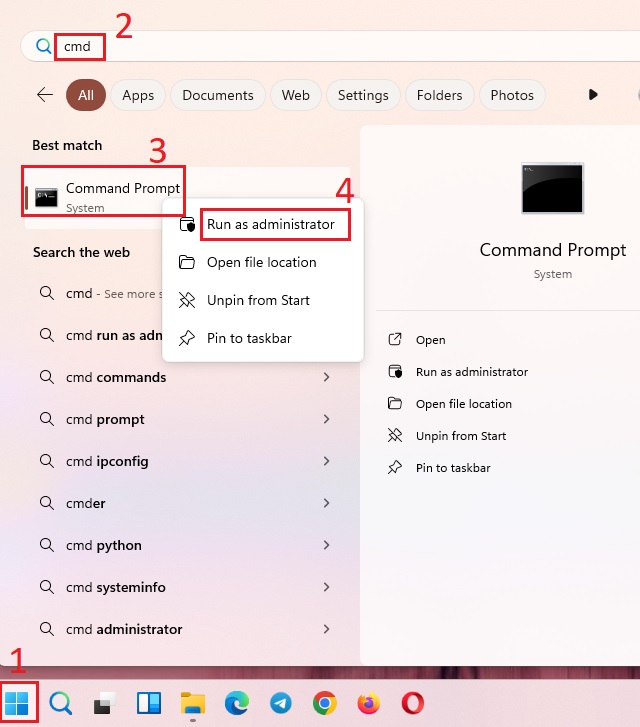Launch Opera browser from the taskbar

412,703
